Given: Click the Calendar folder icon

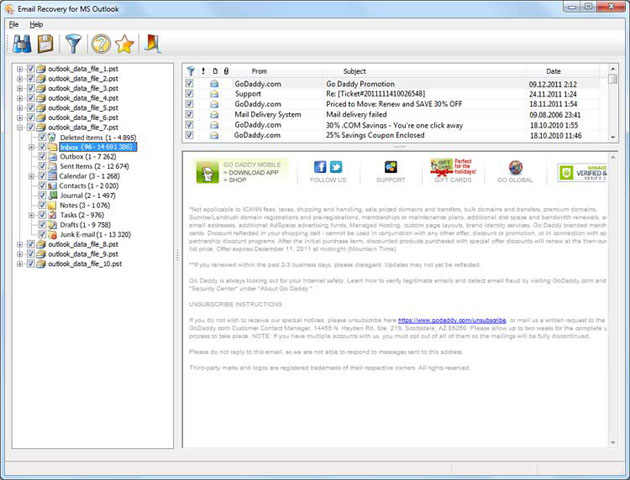Looking at the screenshot, I should [x=52, y=176].
